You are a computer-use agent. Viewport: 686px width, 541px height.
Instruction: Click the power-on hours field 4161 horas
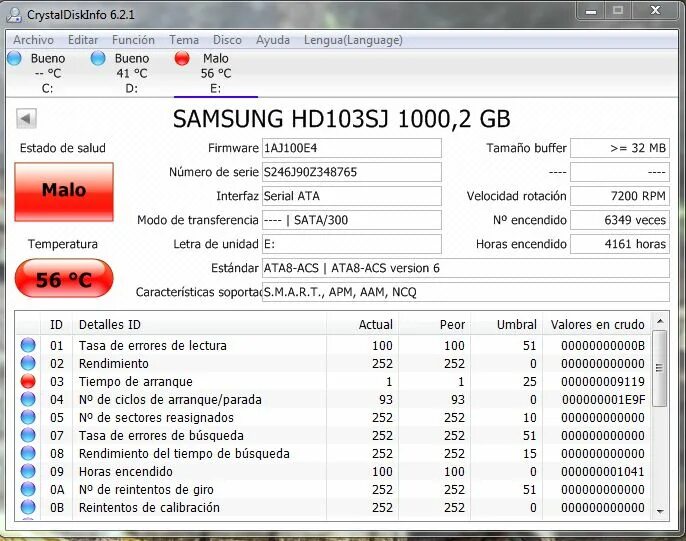pos(620,244)
